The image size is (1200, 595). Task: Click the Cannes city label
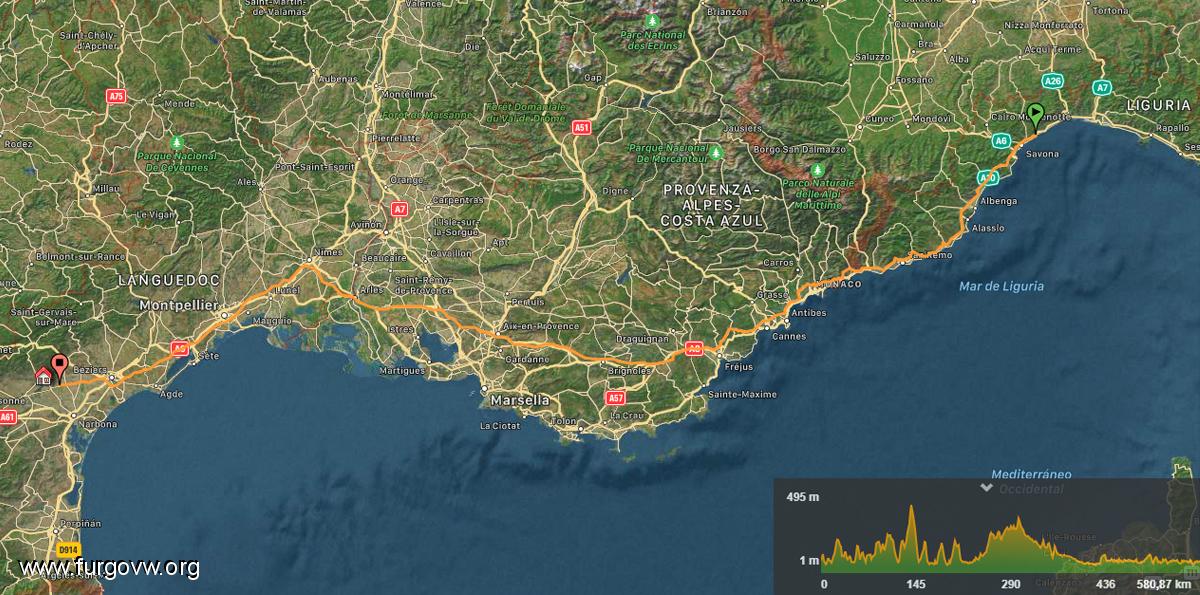[x=790, y=336]
